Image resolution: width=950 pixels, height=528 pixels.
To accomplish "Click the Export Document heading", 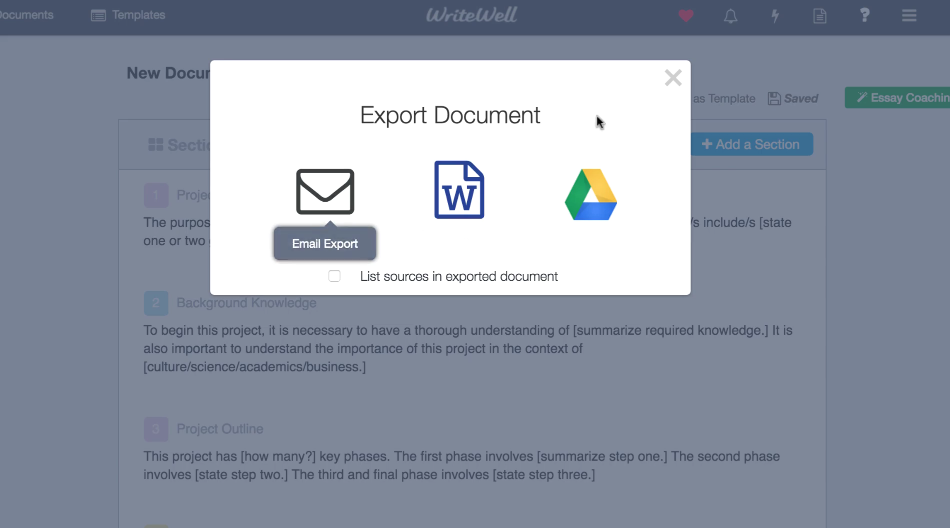I will coord(450,115).
